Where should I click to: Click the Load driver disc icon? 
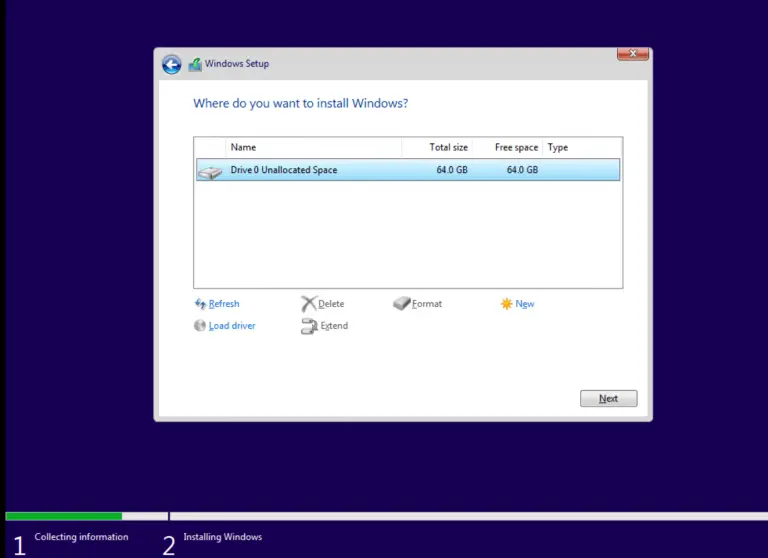click(200, 325)
